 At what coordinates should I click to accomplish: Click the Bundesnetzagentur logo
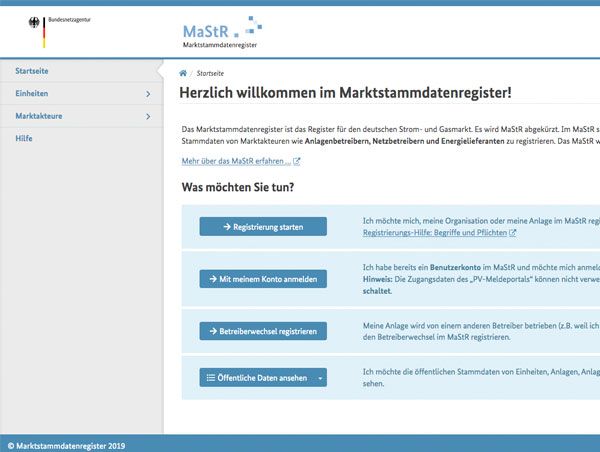pos(59,32)
